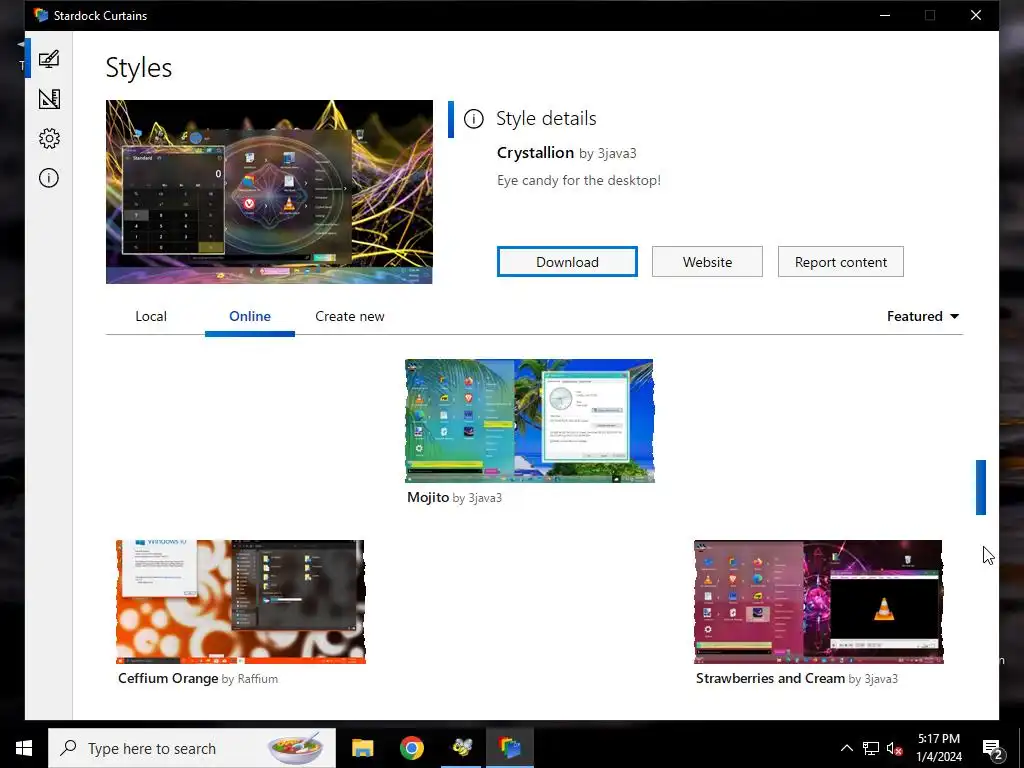Open the clock showing 5:17 PM
This screenshot has height=768, width=1024.
coord(938,748)
